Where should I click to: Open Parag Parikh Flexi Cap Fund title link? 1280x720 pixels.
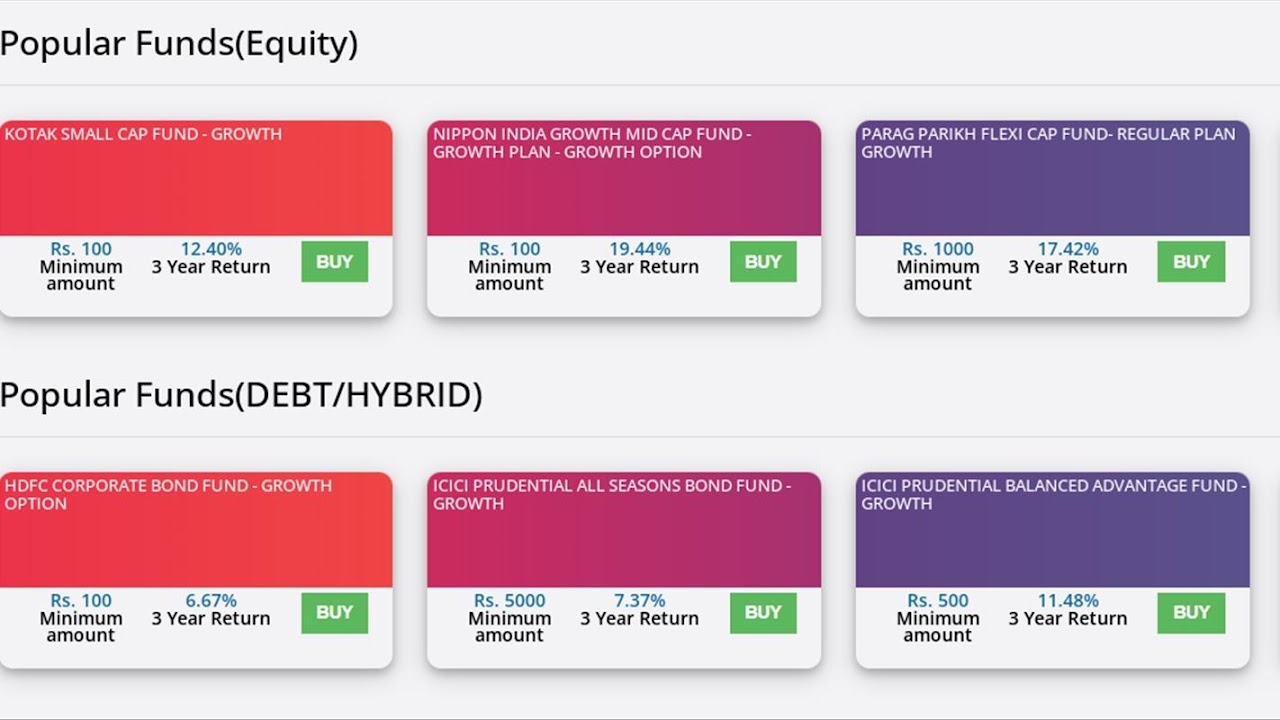click(1048, 143)
